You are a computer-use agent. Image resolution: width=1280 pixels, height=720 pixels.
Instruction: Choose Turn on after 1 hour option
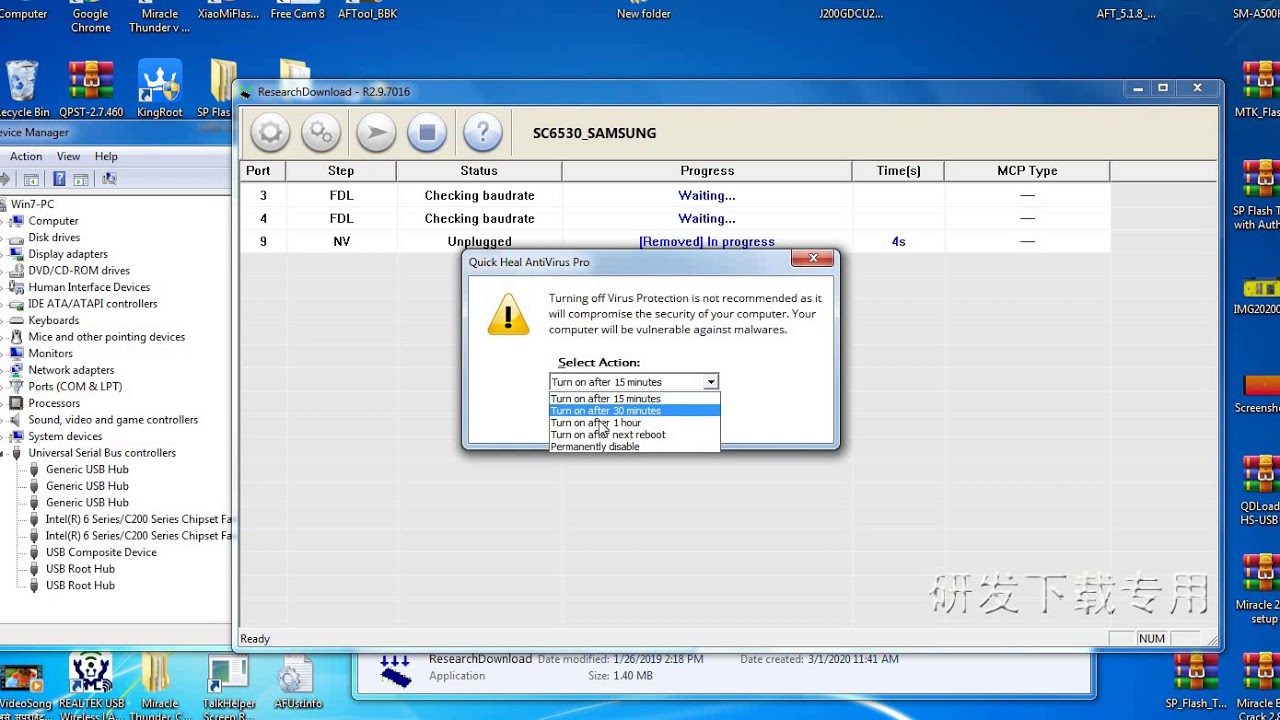click(634, 422)
